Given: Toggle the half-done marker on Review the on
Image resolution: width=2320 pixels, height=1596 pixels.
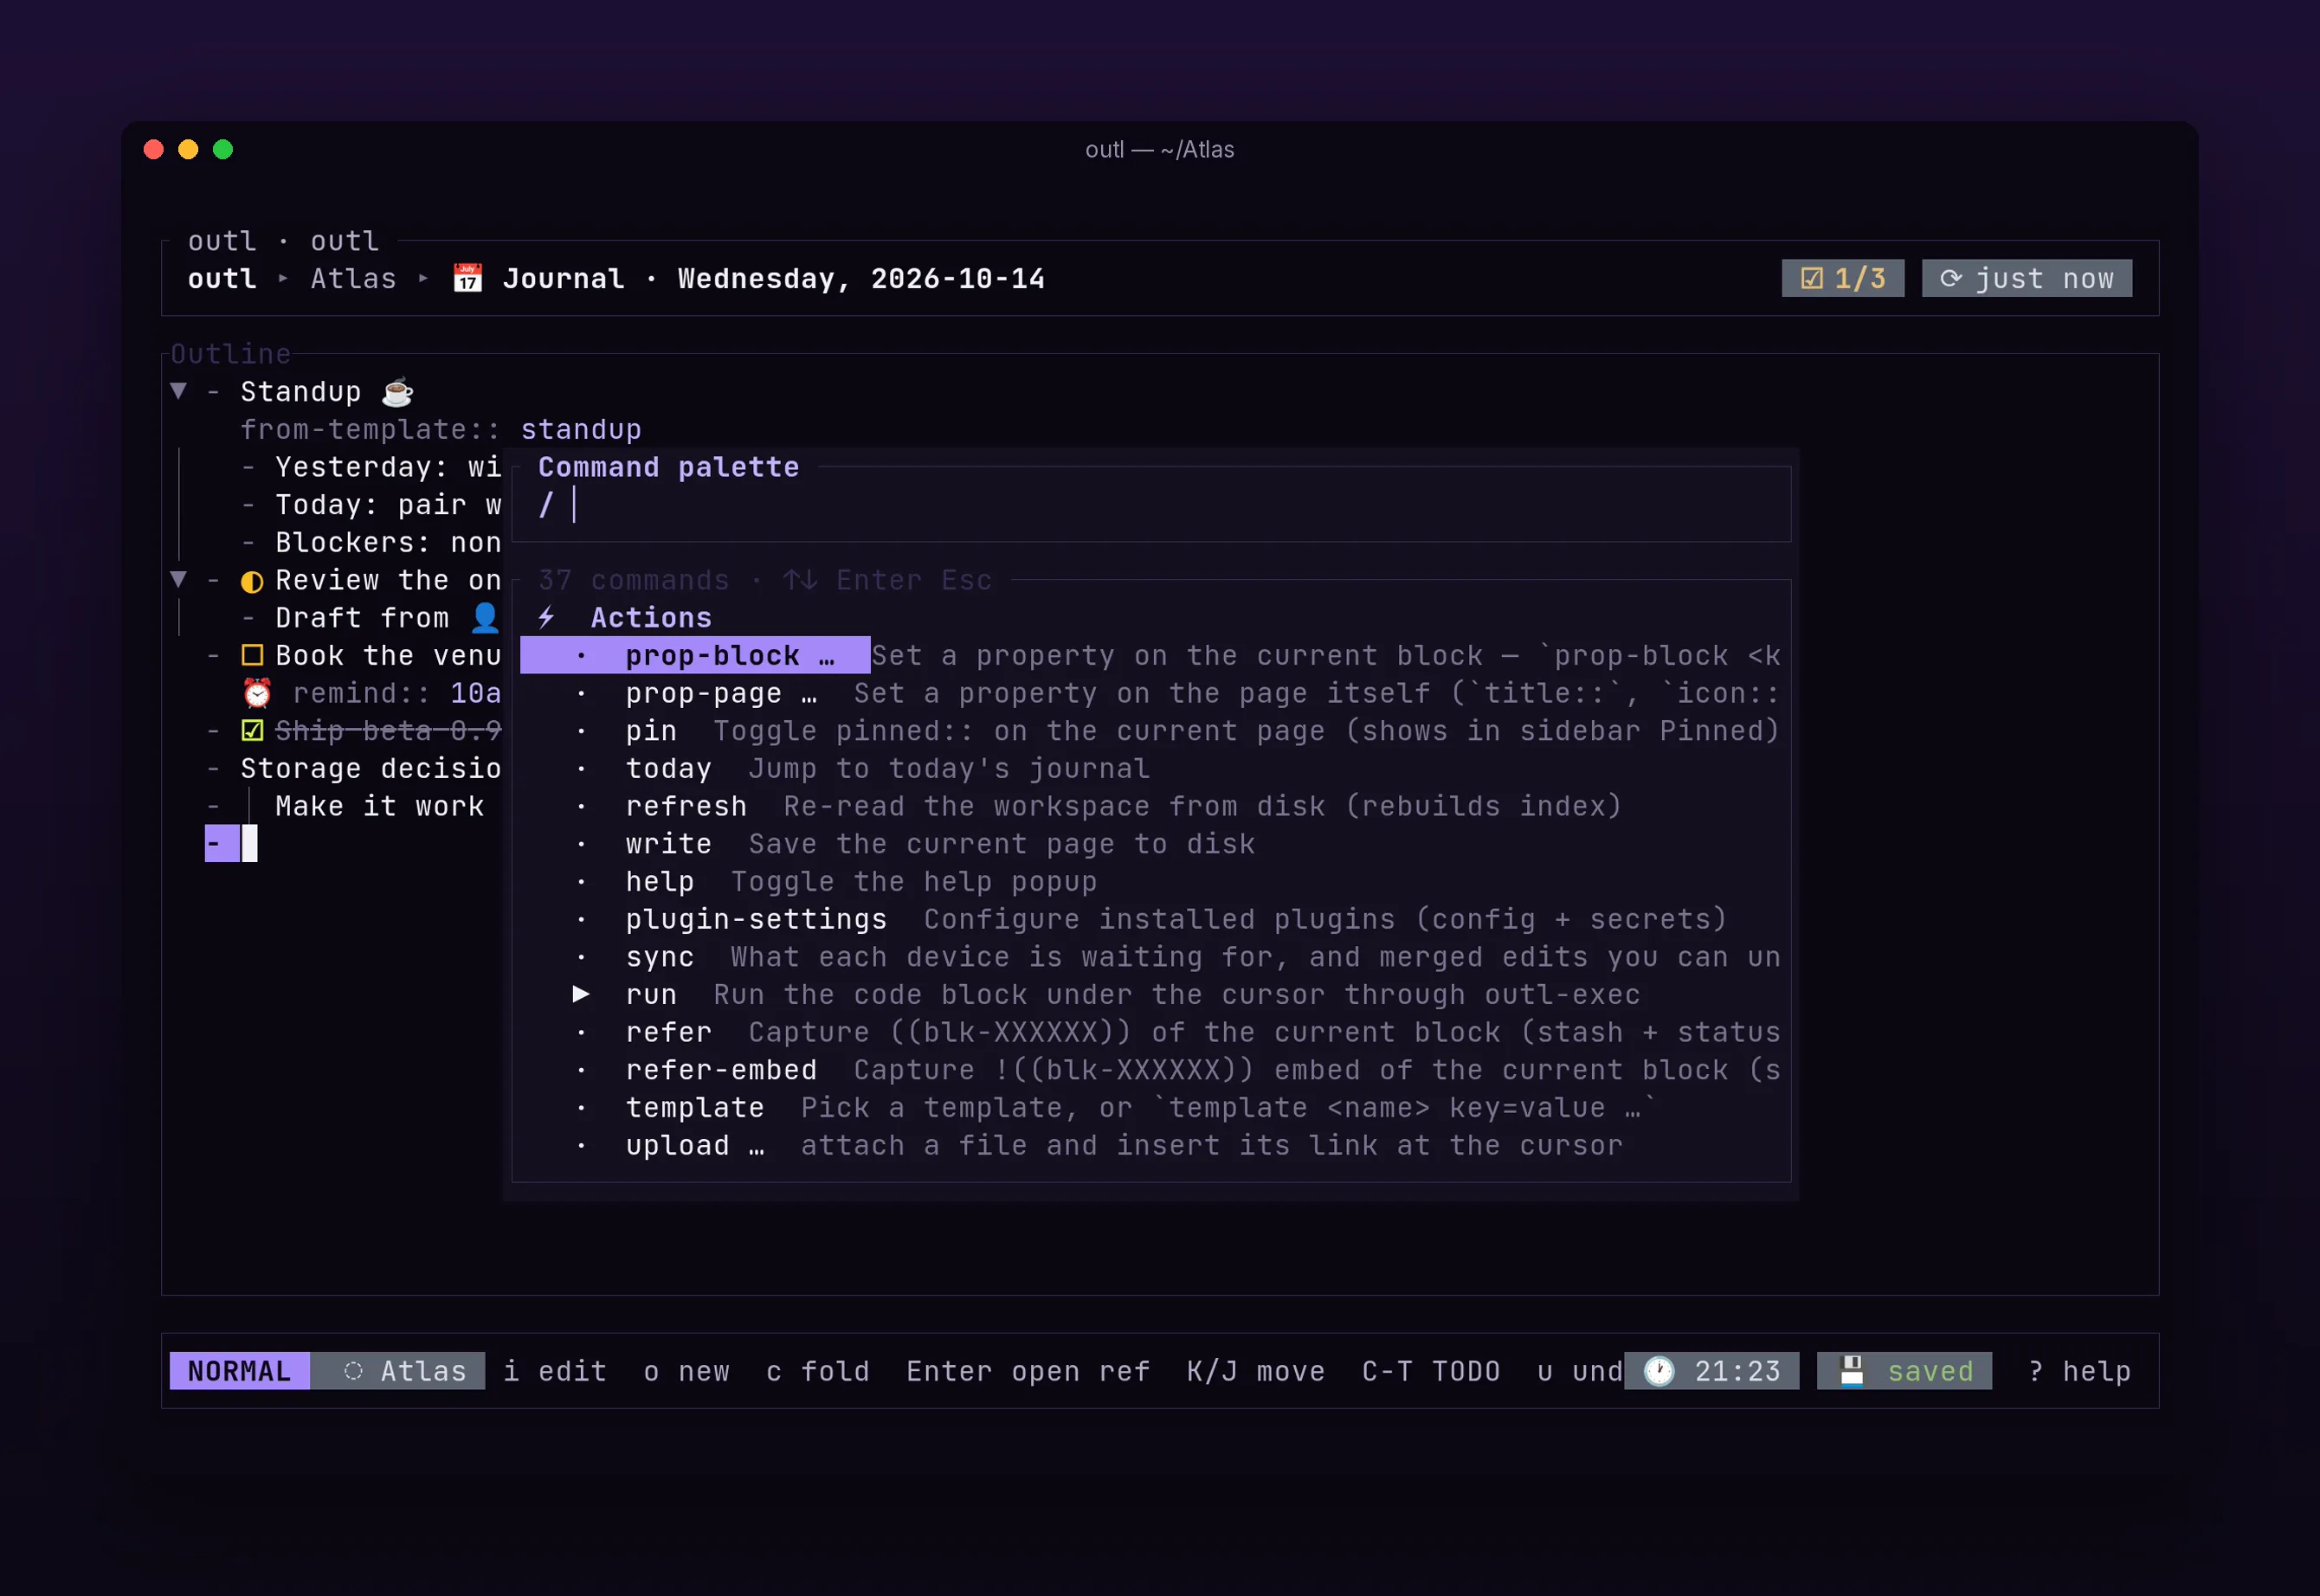Looking at the screenshot, I should [252, 581].
